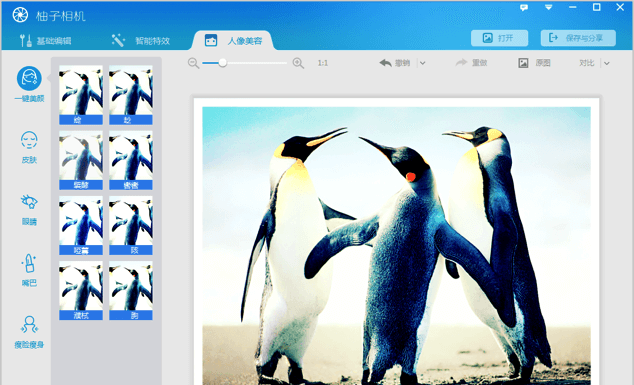634x385 pixels.
Task: Show the 原图 original image
Action: 535,63
